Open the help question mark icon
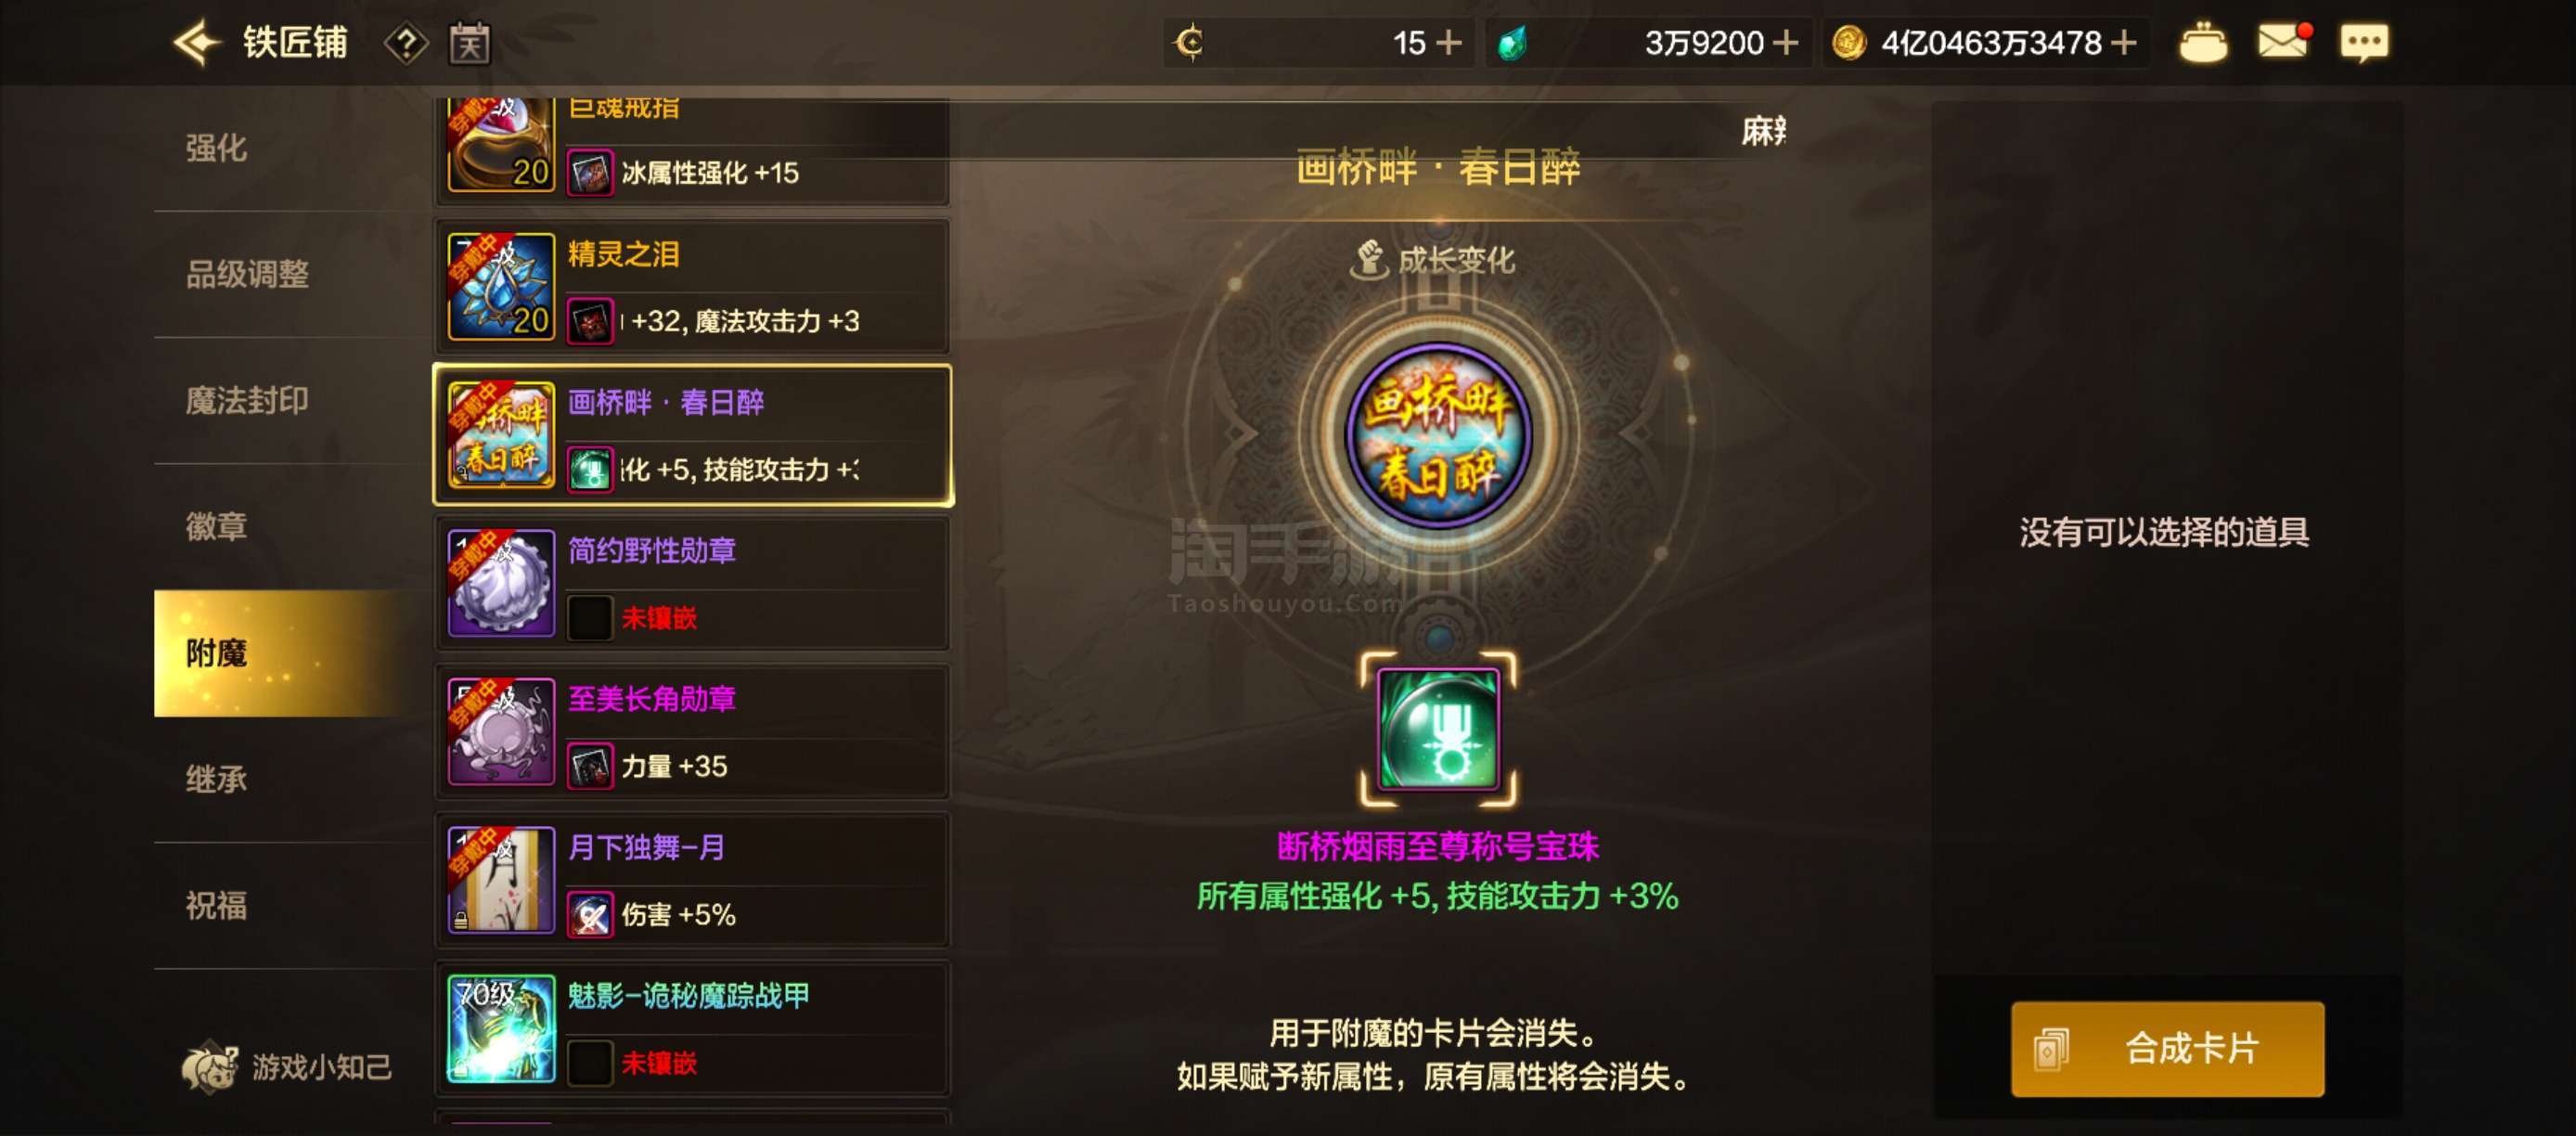Image resolution: width=2576 pixels, height=1136 pixels. tap(406, 44)
